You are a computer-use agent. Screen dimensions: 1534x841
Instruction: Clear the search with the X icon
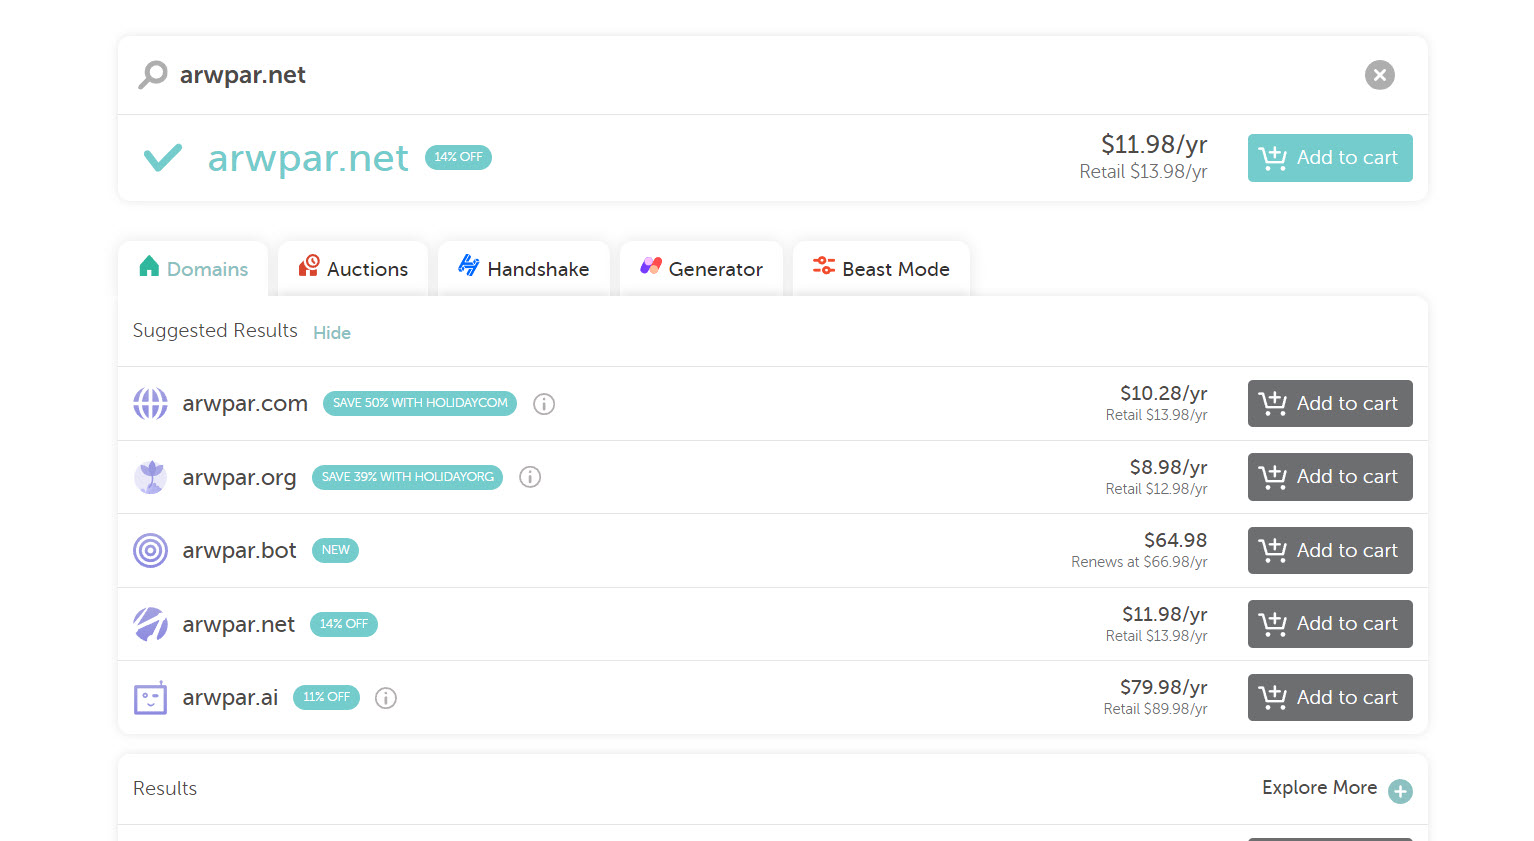[x=1379, y=75]
